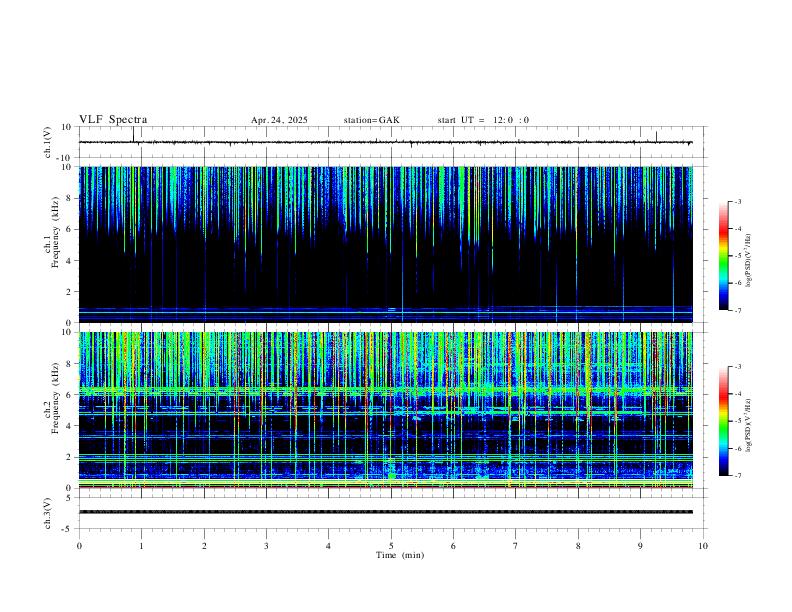Viewport: 792px width, 612px height.
Task: Click the ch.1 spectrogram color bar
Action: pos(723,256)
